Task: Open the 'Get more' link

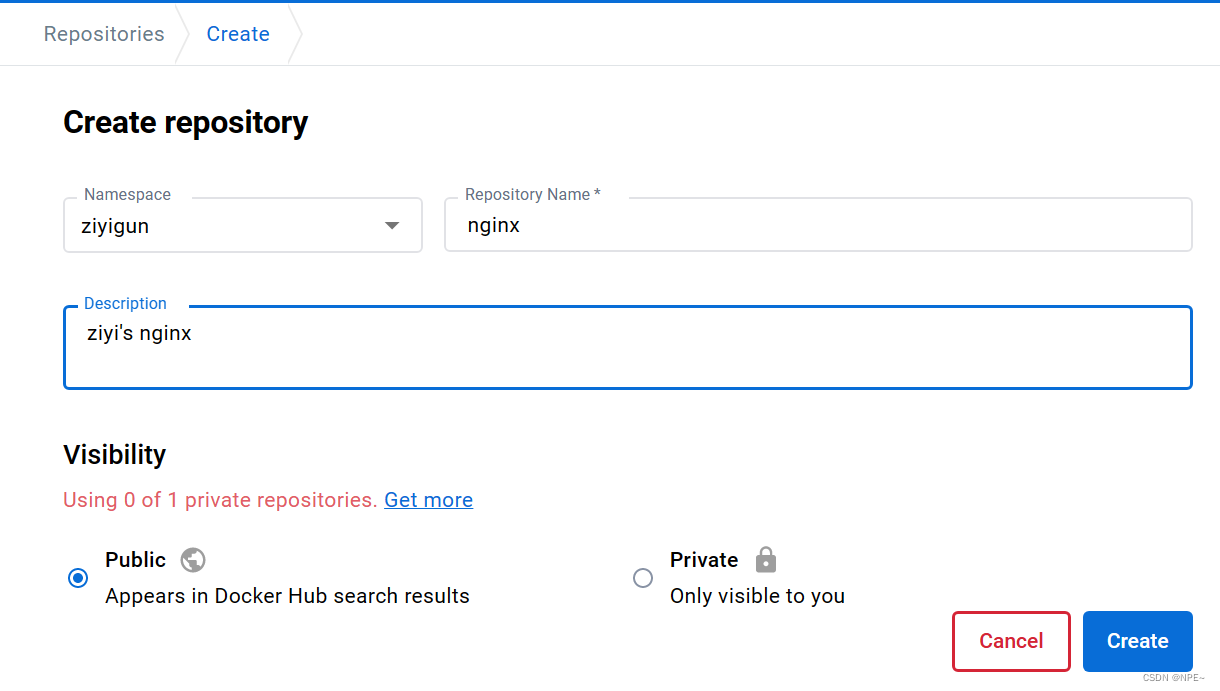Action: pyautogui.click(x=429, y=500)
